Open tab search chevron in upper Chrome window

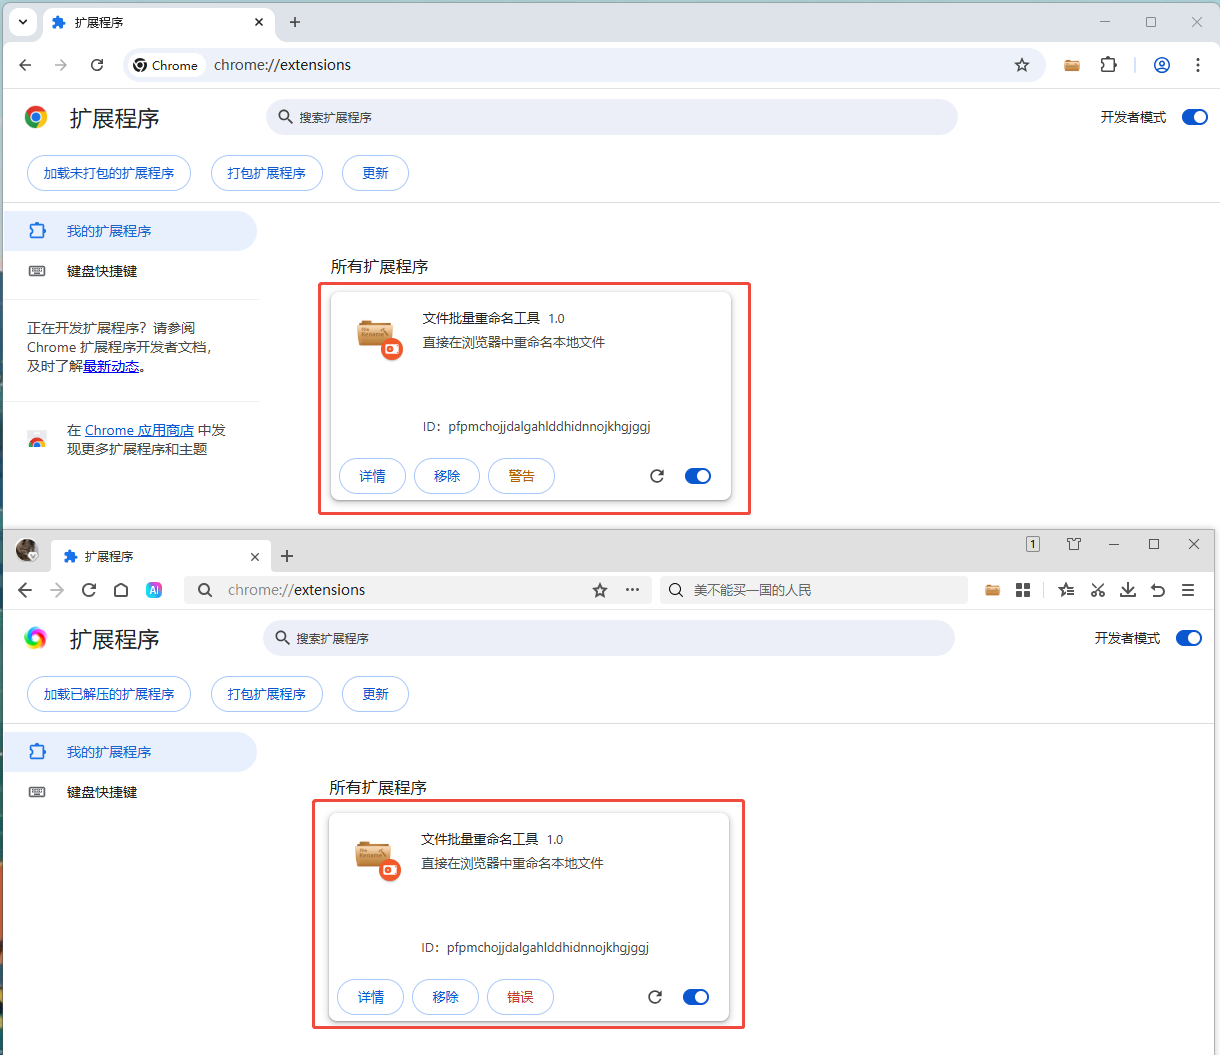22,22
